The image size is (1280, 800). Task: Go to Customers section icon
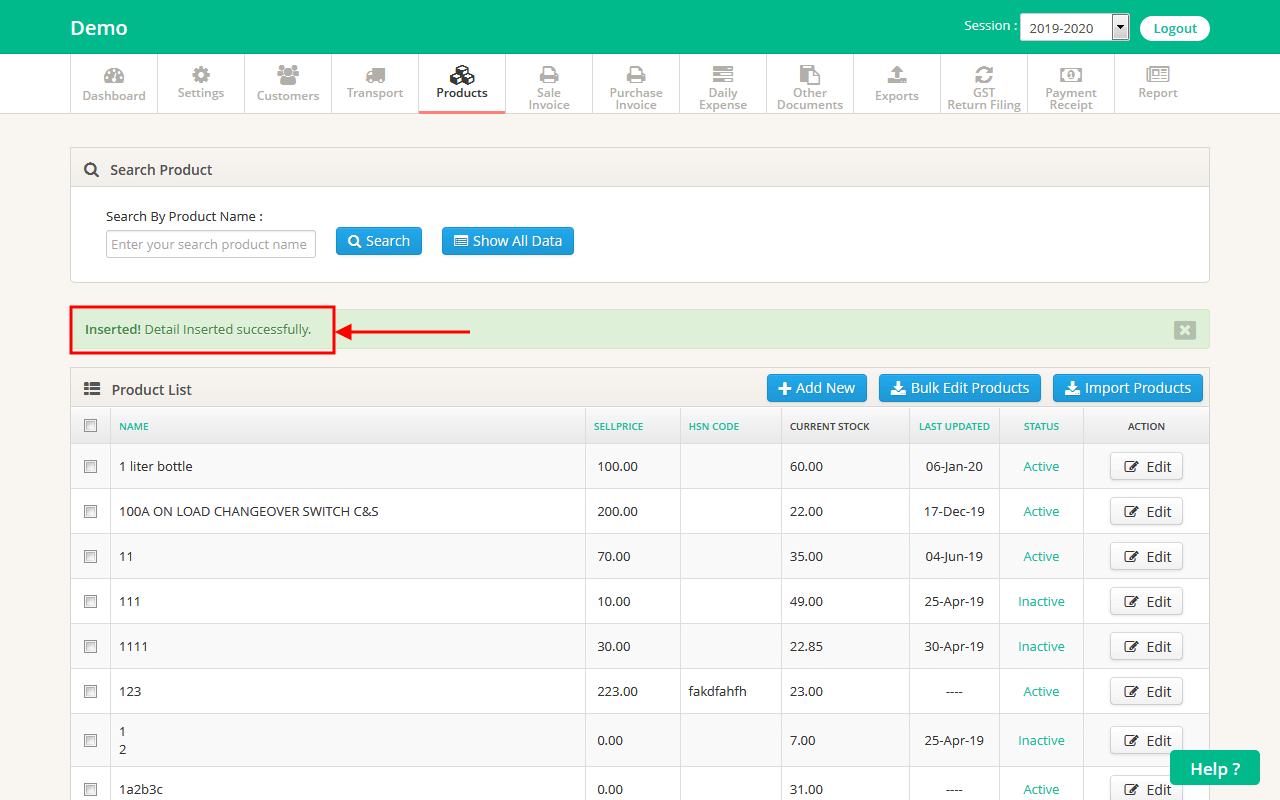pos(288,75)
